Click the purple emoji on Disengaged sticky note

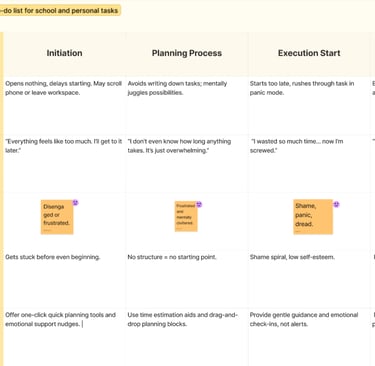[x=76, y=202]
